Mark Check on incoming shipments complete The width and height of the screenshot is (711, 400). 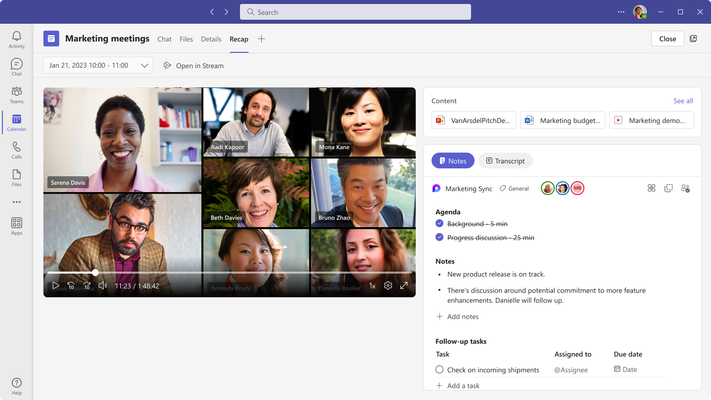[x=439, y=370]
